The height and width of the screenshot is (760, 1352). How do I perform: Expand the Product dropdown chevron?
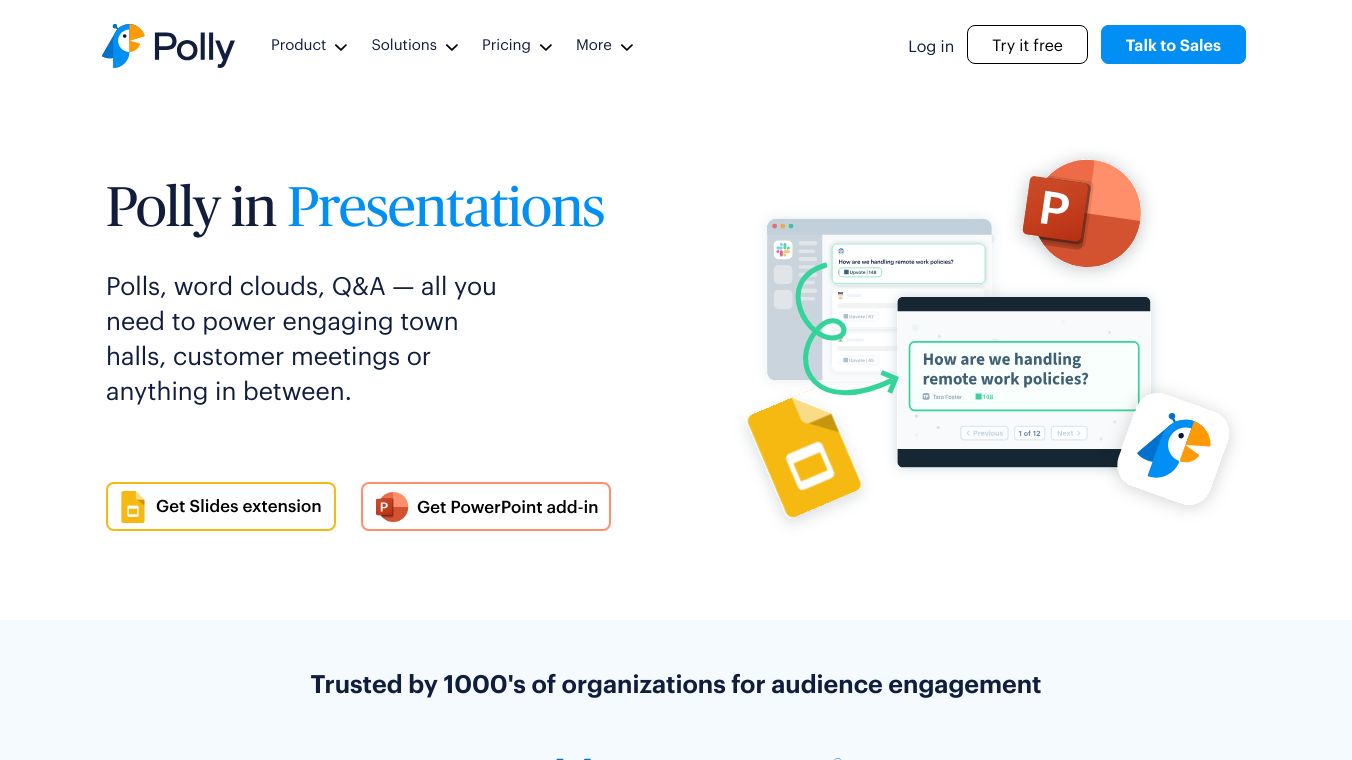tap(341, 47)
